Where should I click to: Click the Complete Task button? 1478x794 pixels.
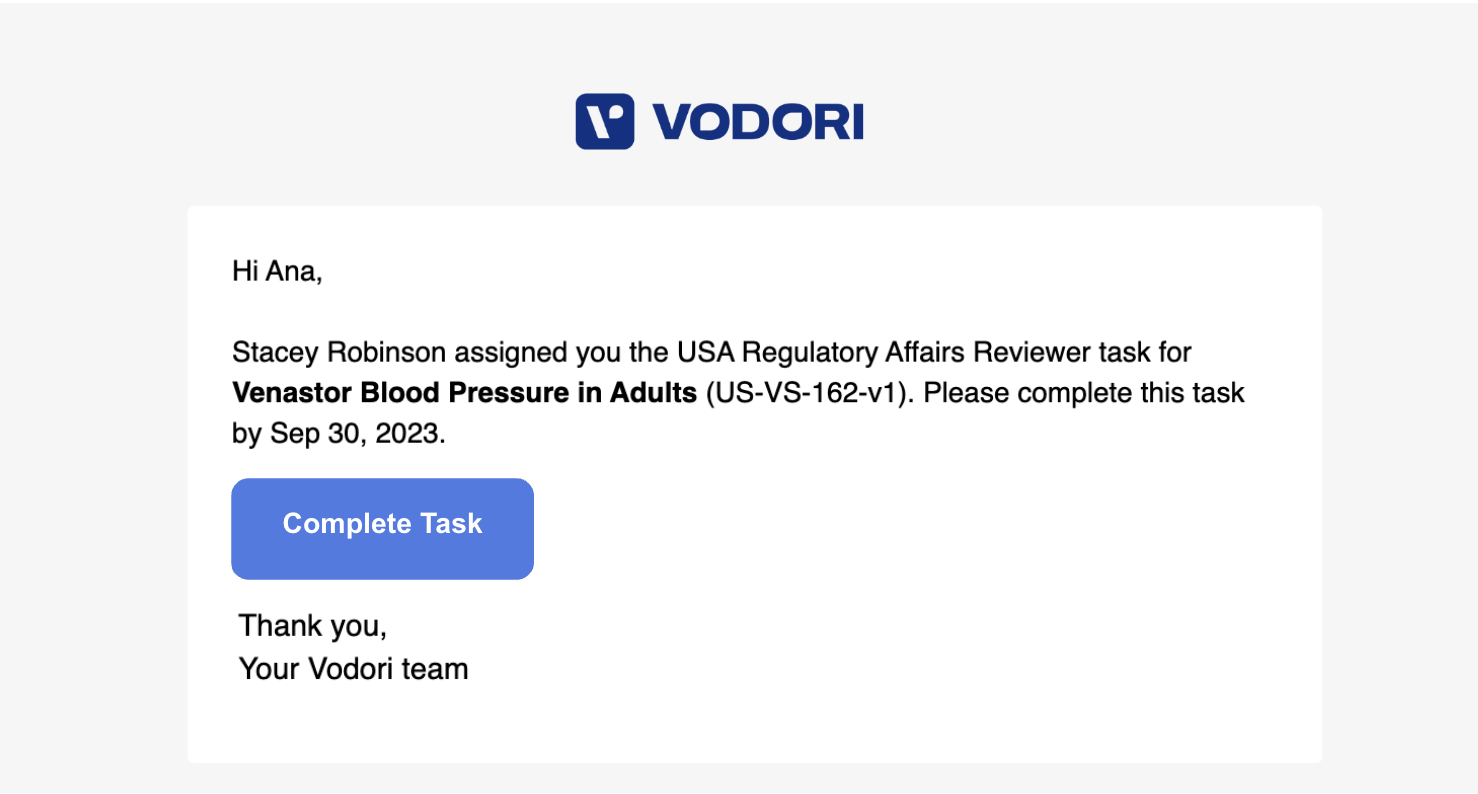(382, 529)
